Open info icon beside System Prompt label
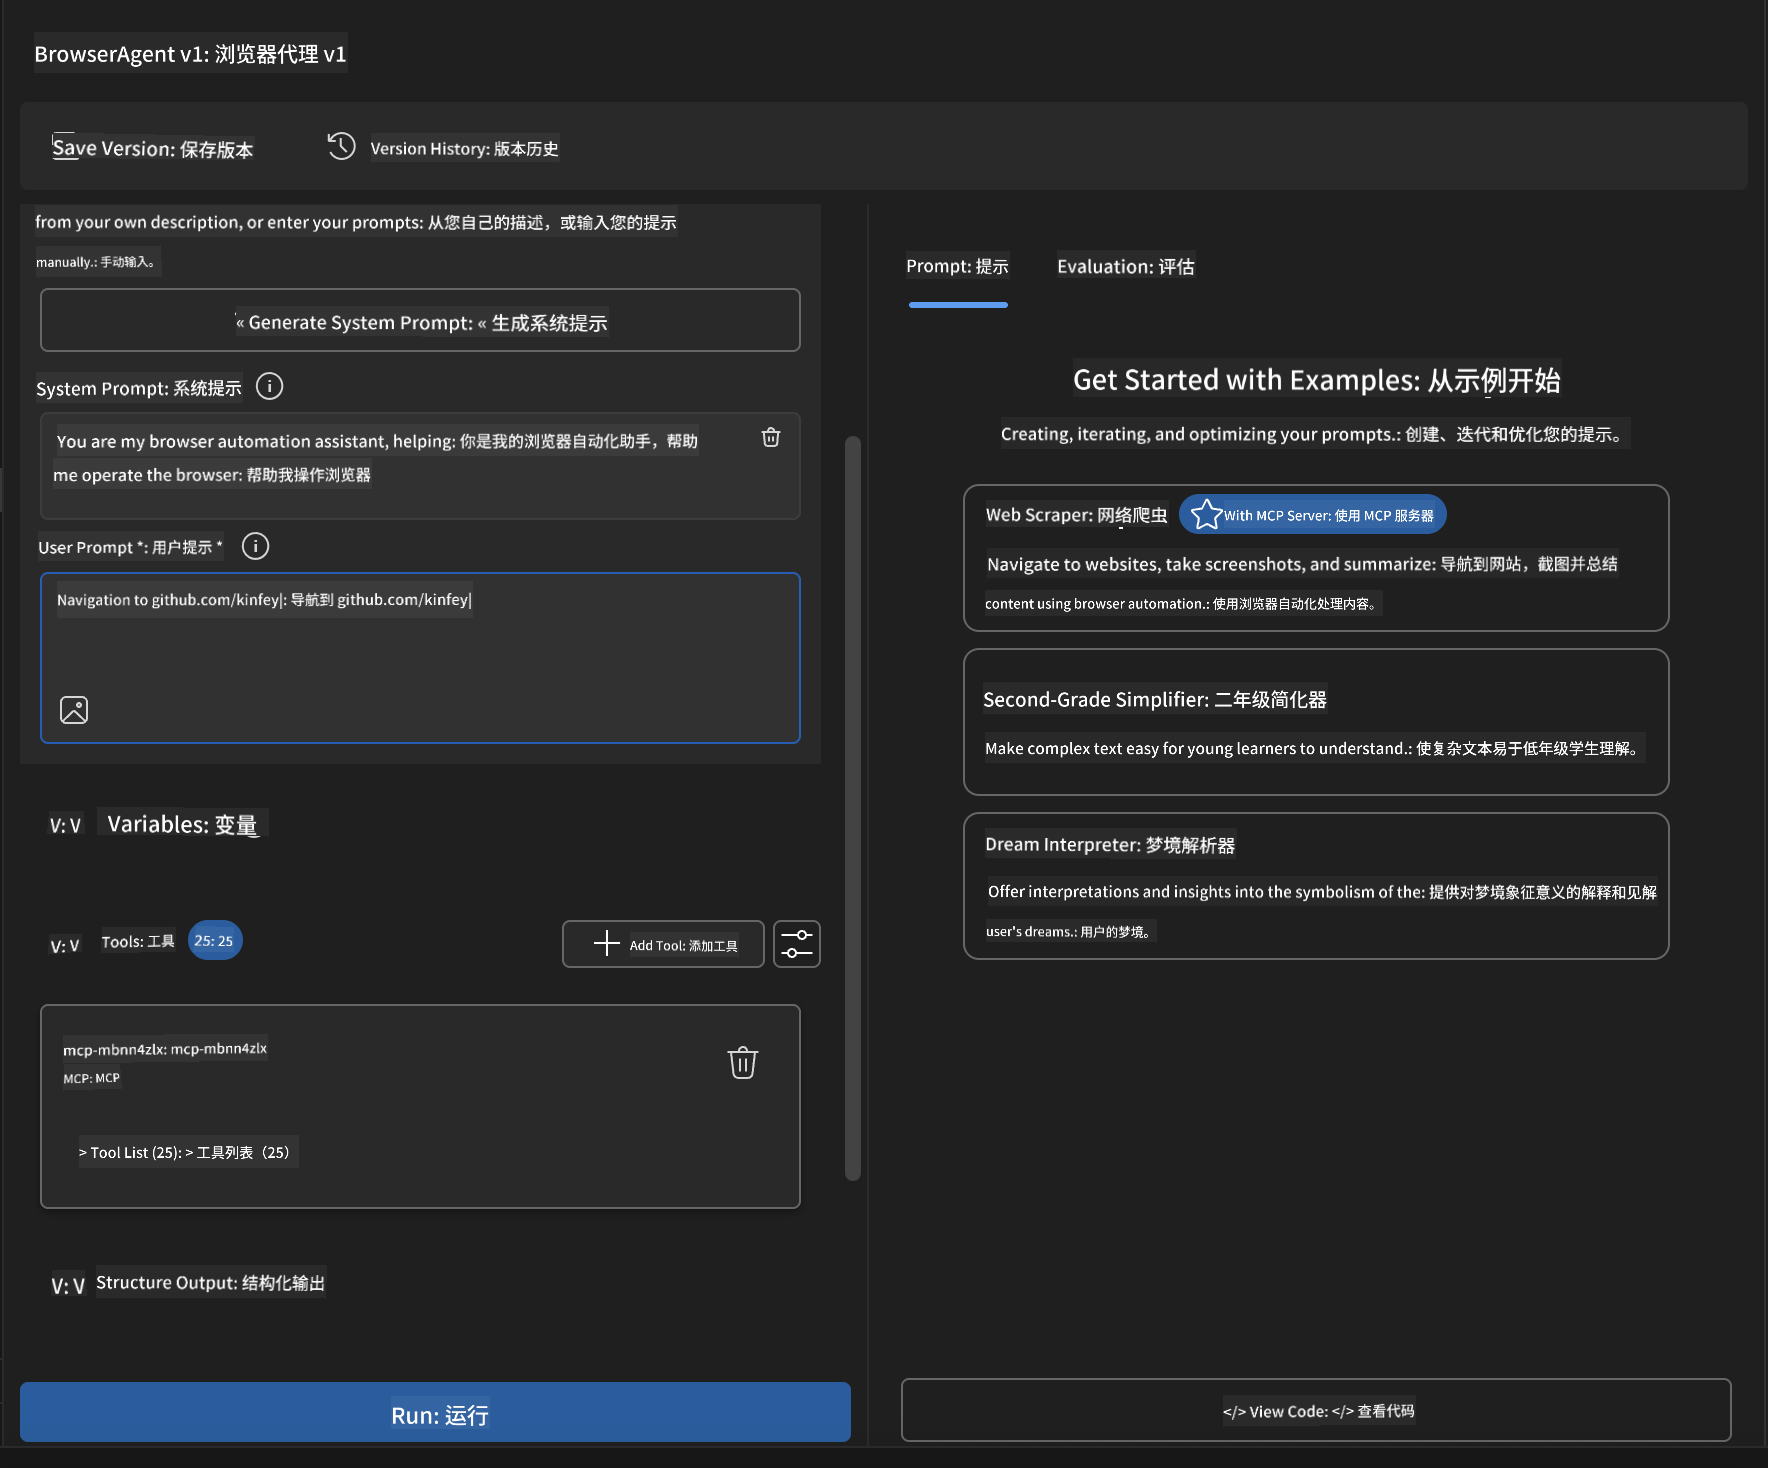The width and height of the screenshot is (1768, 1468). [x=270, y=386]
